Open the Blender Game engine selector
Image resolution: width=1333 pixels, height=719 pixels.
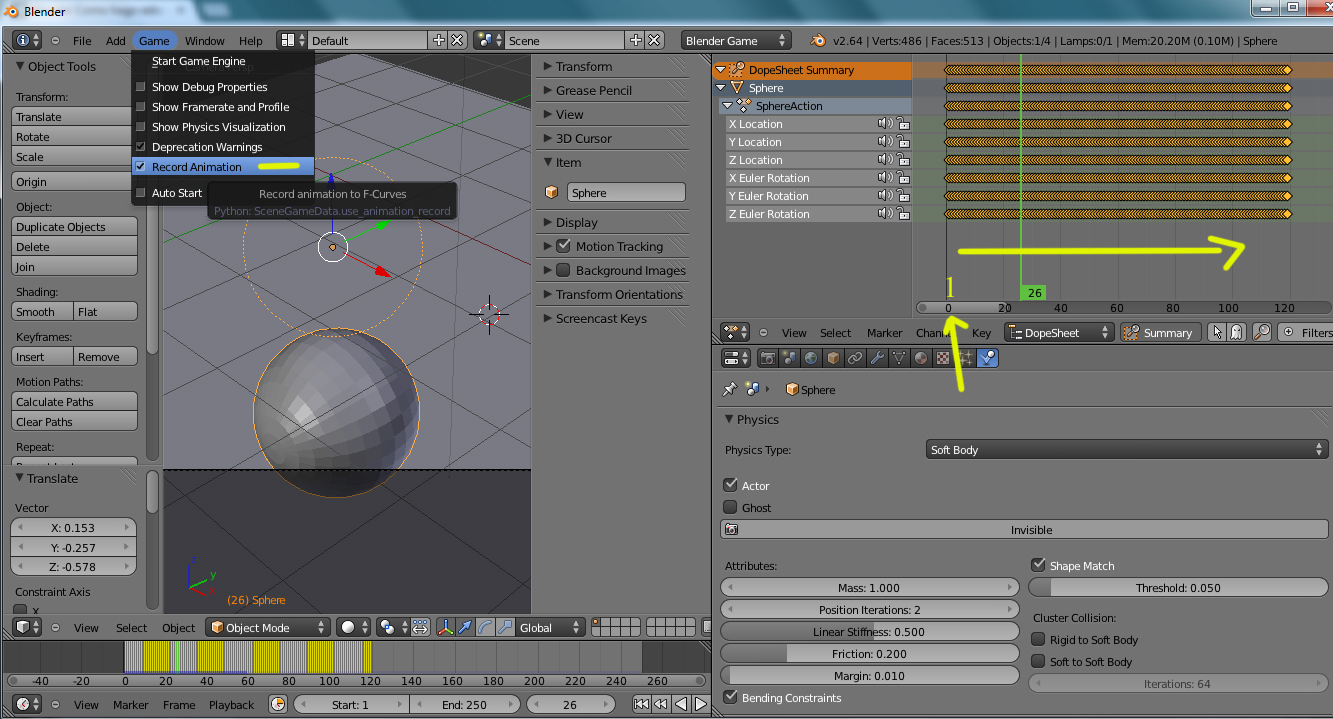[x=737, y=40]
